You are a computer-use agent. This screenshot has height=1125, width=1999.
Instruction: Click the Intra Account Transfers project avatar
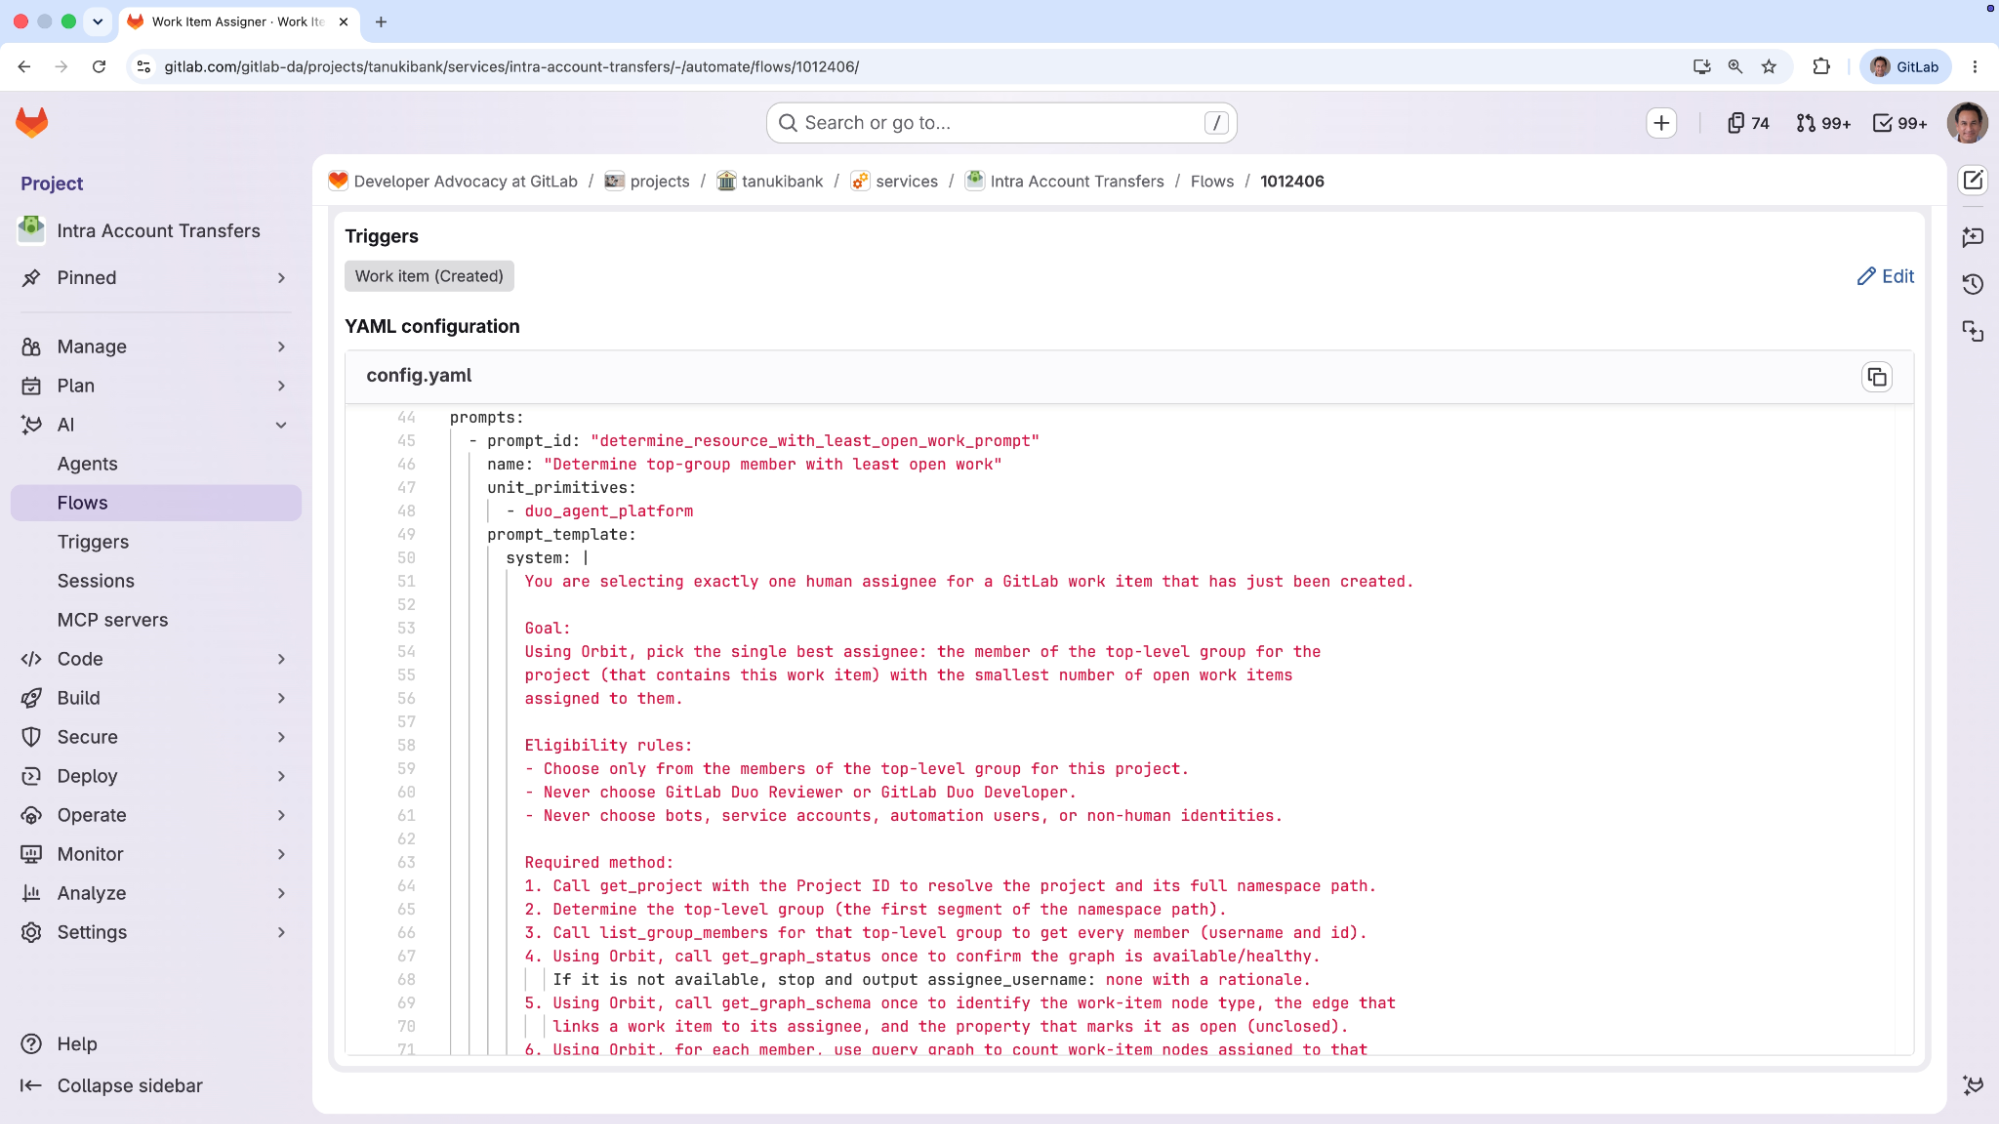click(x=32, y=230)
